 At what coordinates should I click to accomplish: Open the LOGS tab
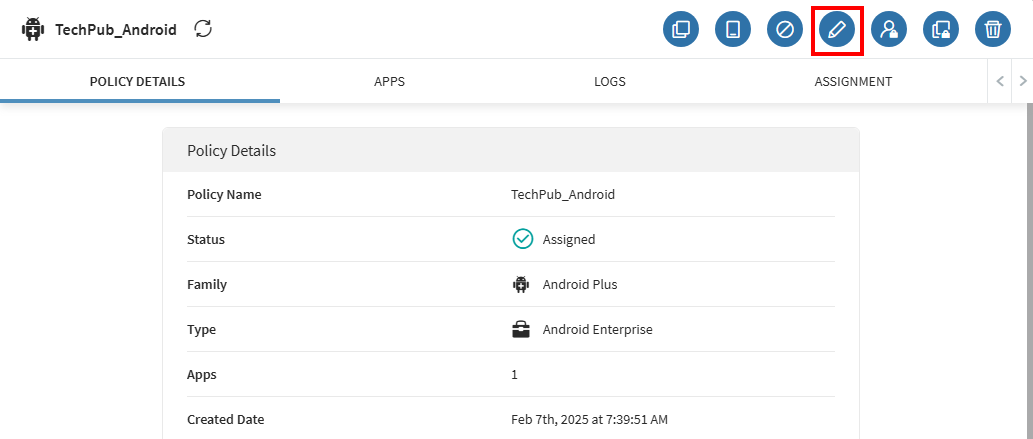pos(609,82)
